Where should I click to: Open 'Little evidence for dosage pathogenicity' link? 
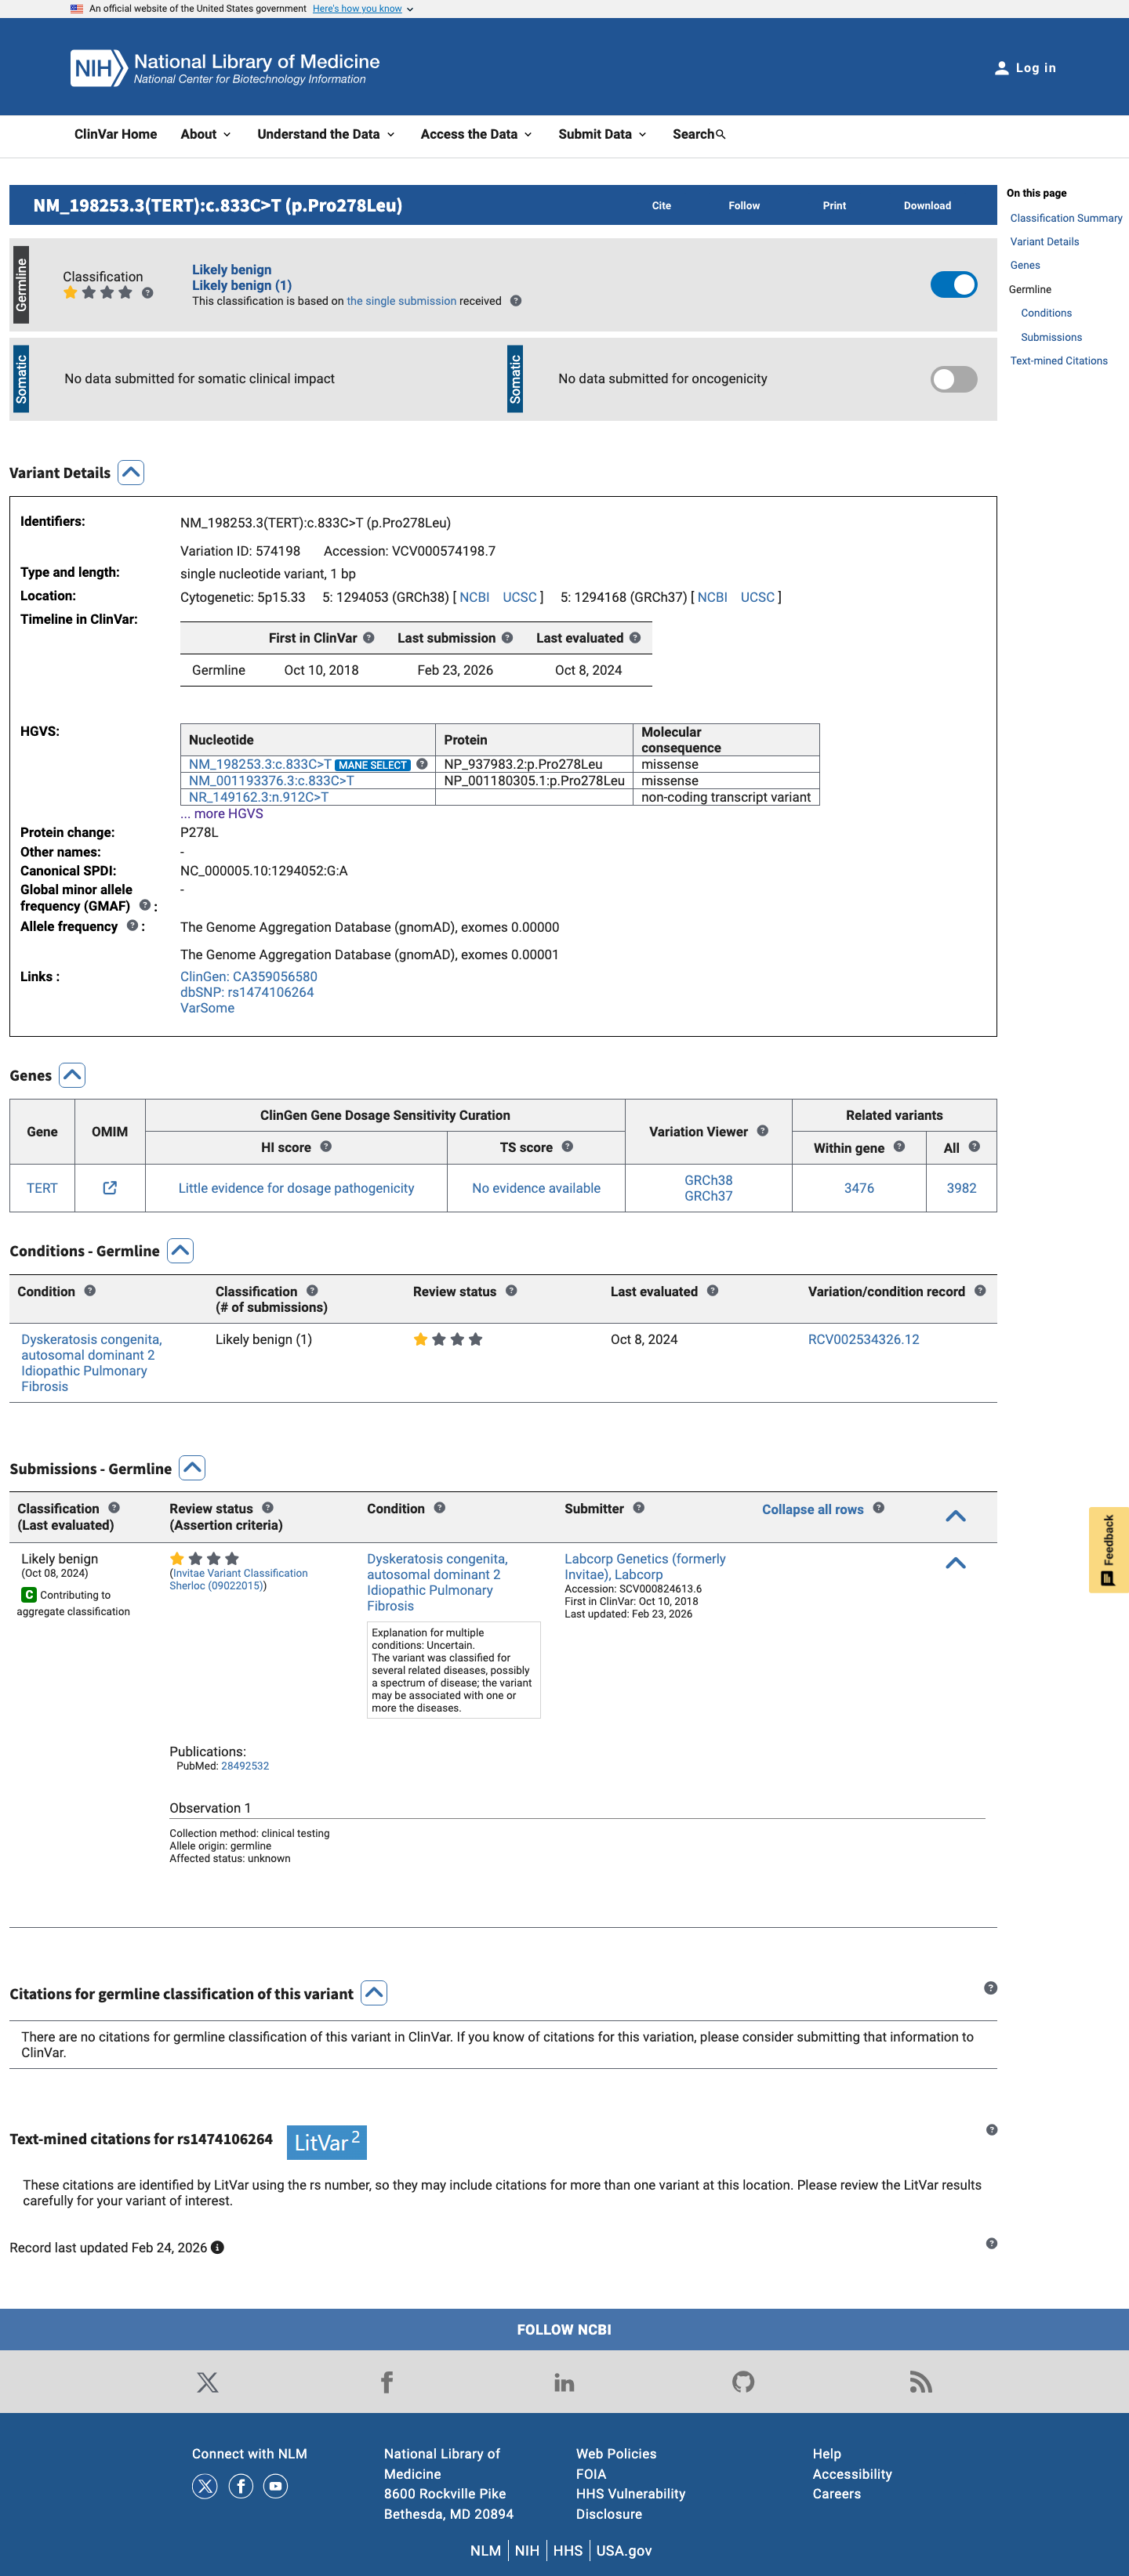[x=296, y=1188]
